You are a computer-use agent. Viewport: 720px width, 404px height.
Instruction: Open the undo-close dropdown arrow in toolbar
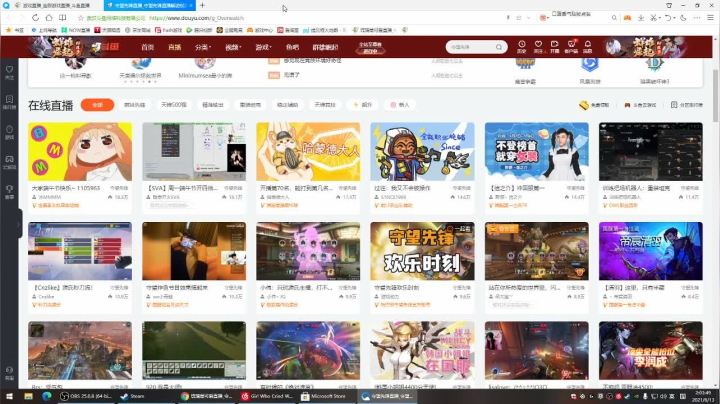pyautogui.click(x=674, y=18)
